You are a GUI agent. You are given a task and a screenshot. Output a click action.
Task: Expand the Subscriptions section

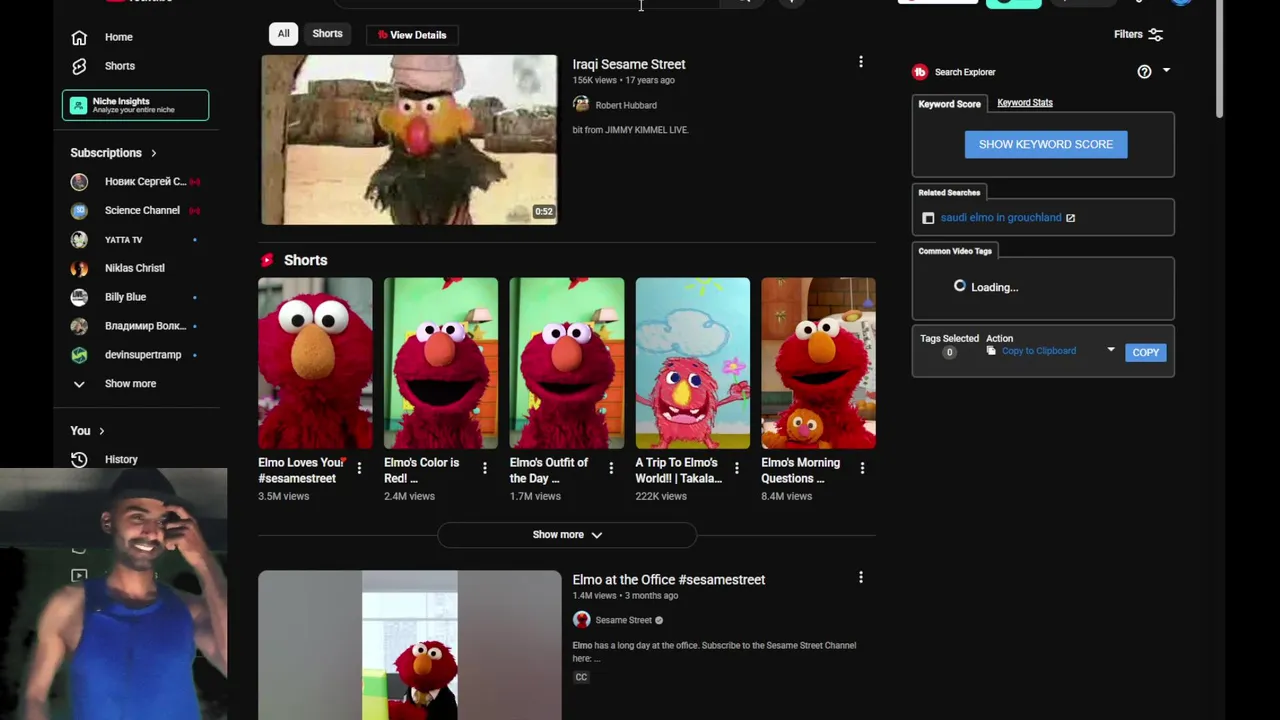153,153
